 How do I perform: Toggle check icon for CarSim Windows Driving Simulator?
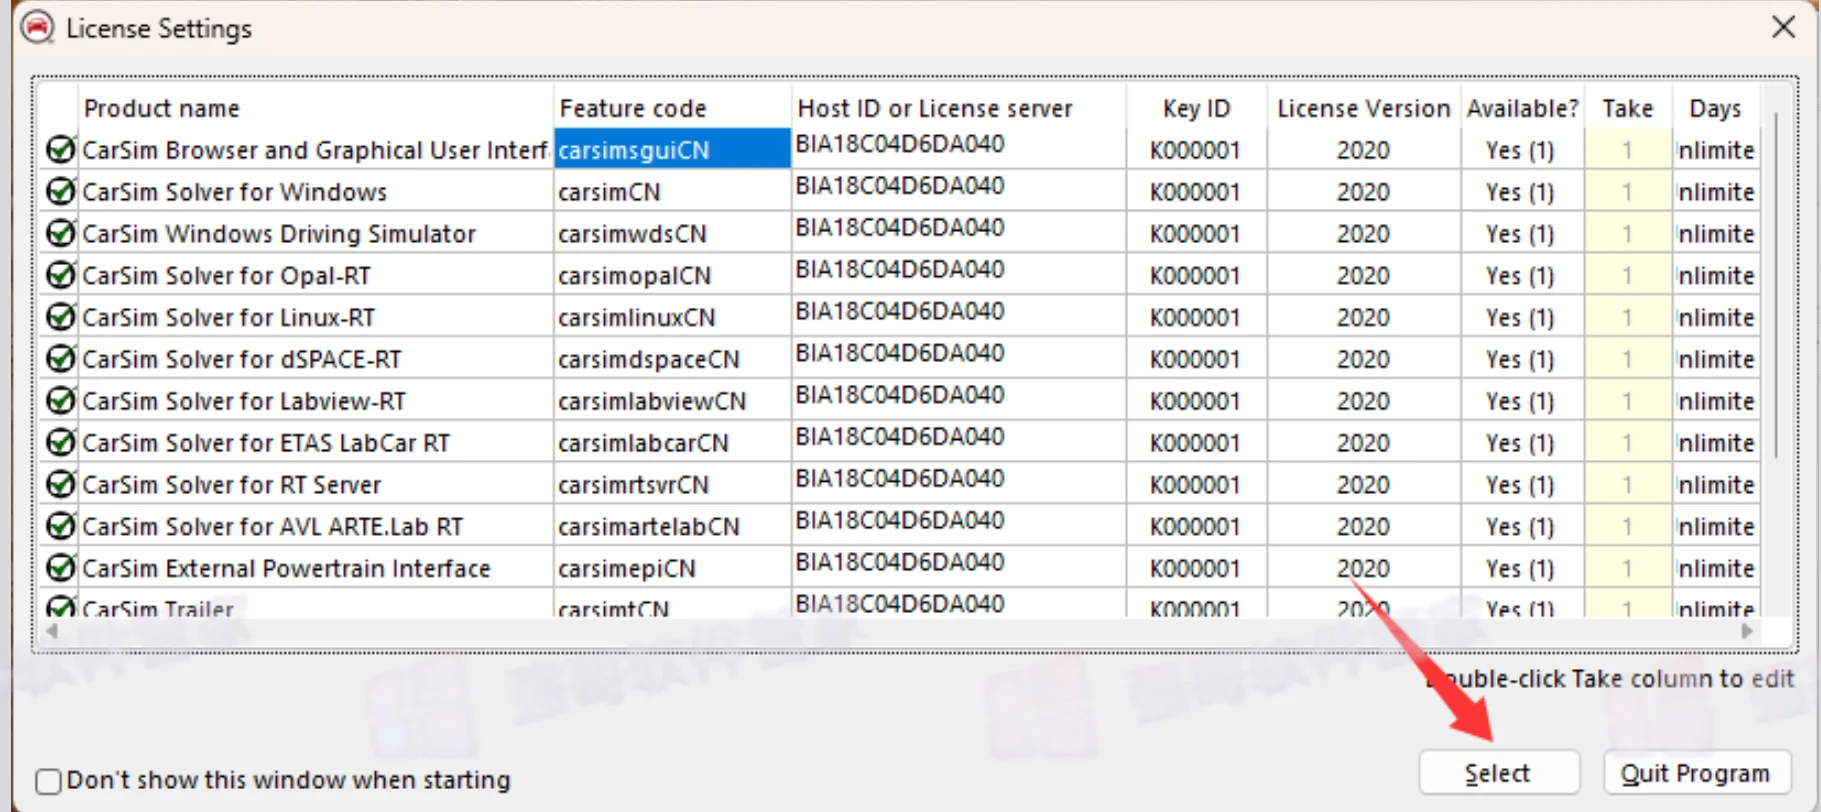coord(61,233)
